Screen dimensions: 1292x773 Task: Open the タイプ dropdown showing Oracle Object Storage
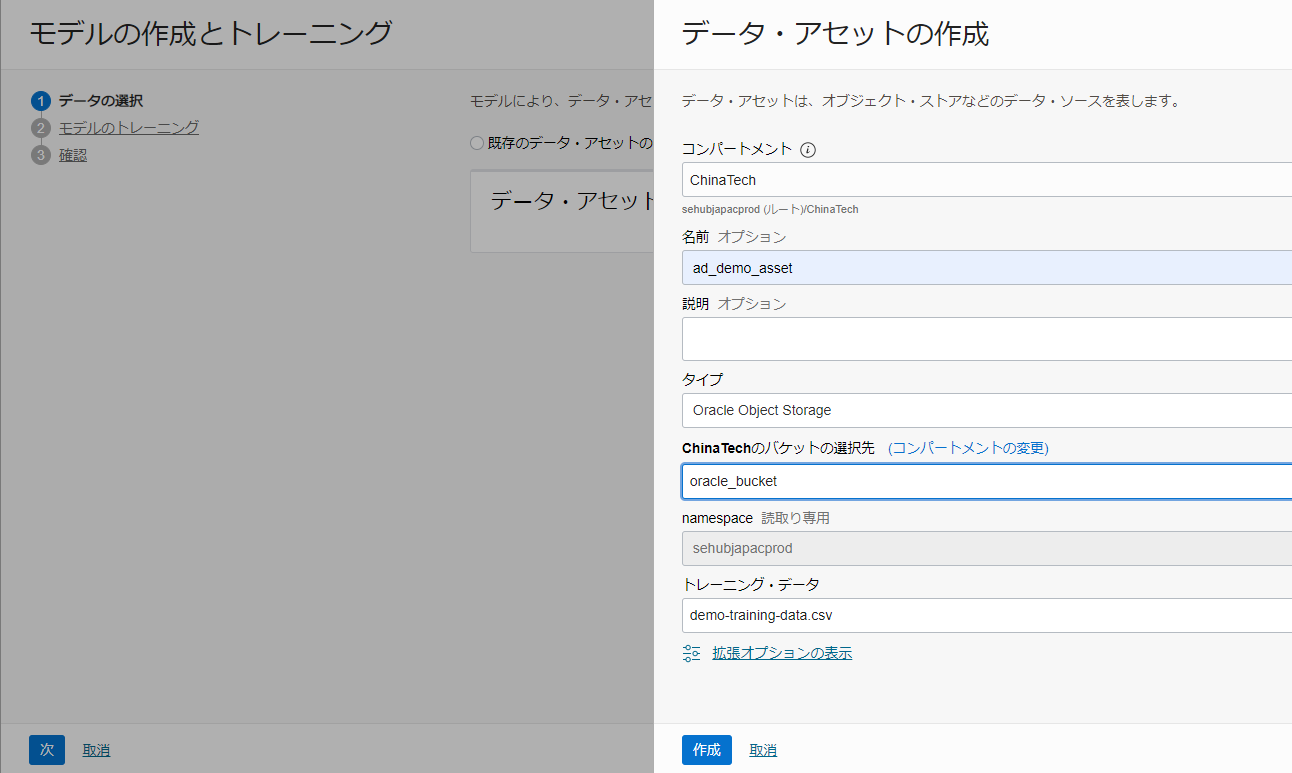[986, 410]
